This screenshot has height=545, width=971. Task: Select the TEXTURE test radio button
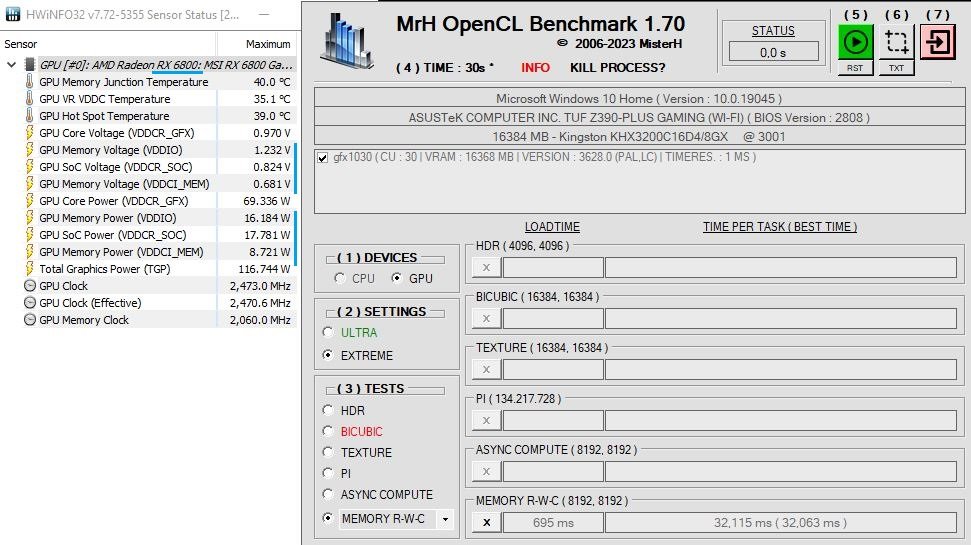pos(328,452)
